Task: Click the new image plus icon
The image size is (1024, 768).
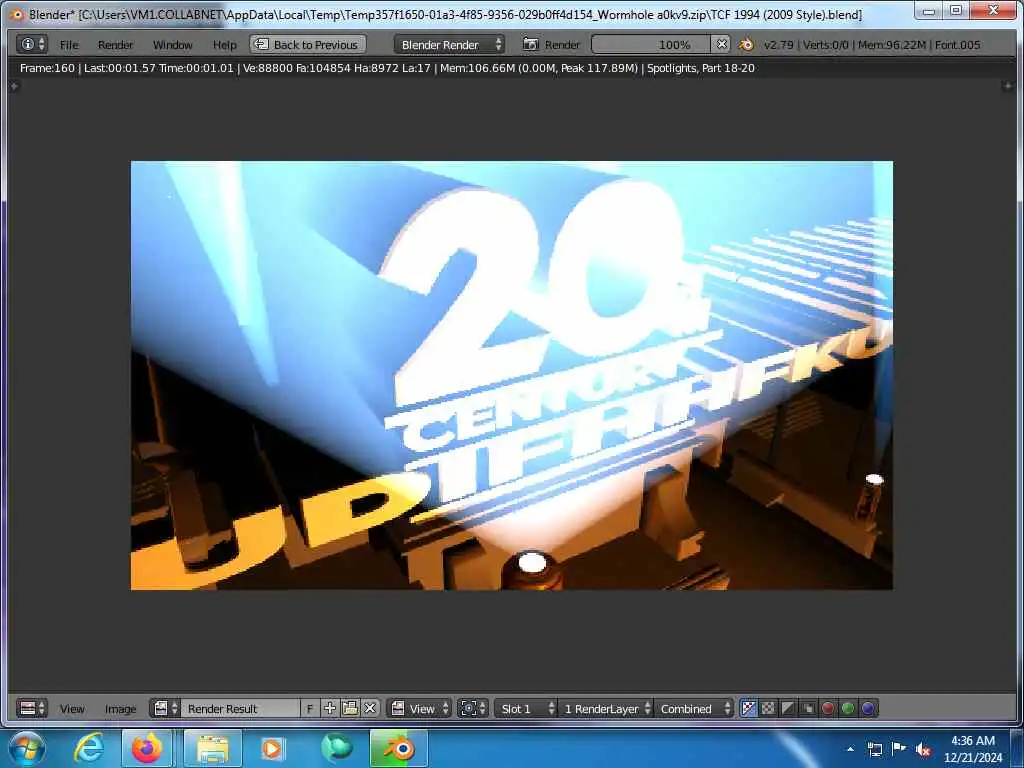Action: point(330,709)
